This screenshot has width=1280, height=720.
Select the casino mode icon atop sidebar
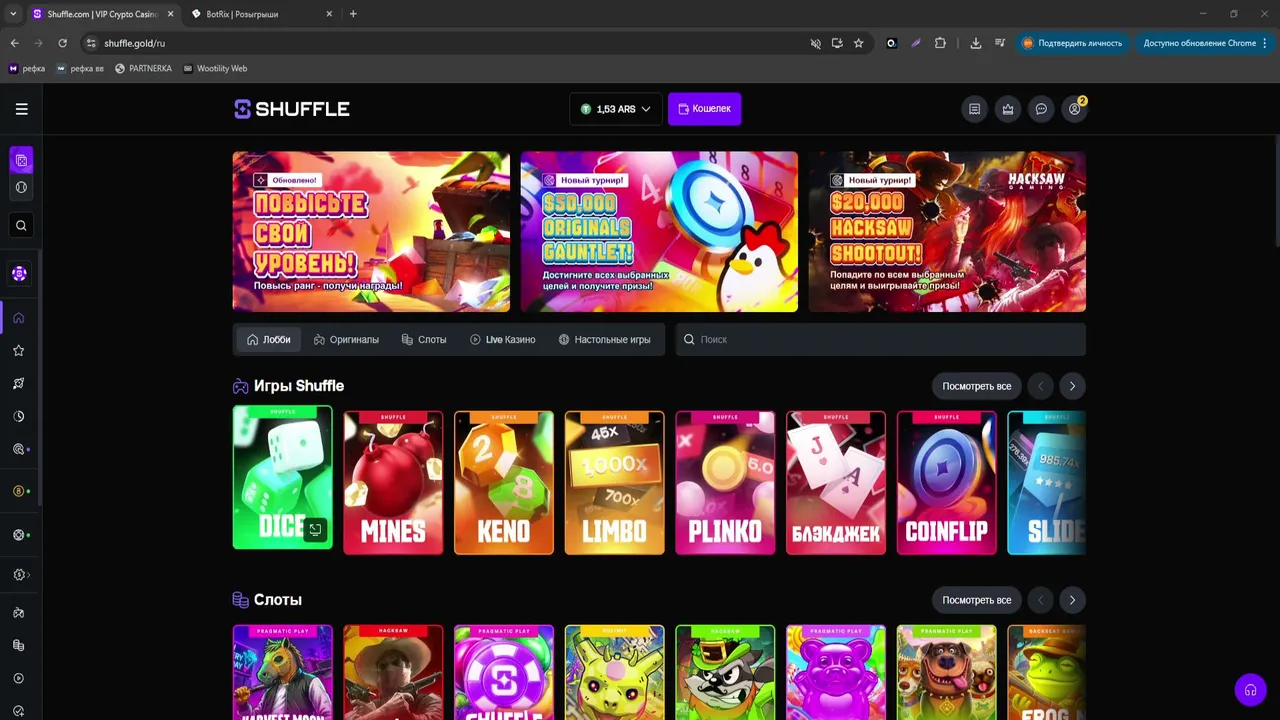point(21,160)
